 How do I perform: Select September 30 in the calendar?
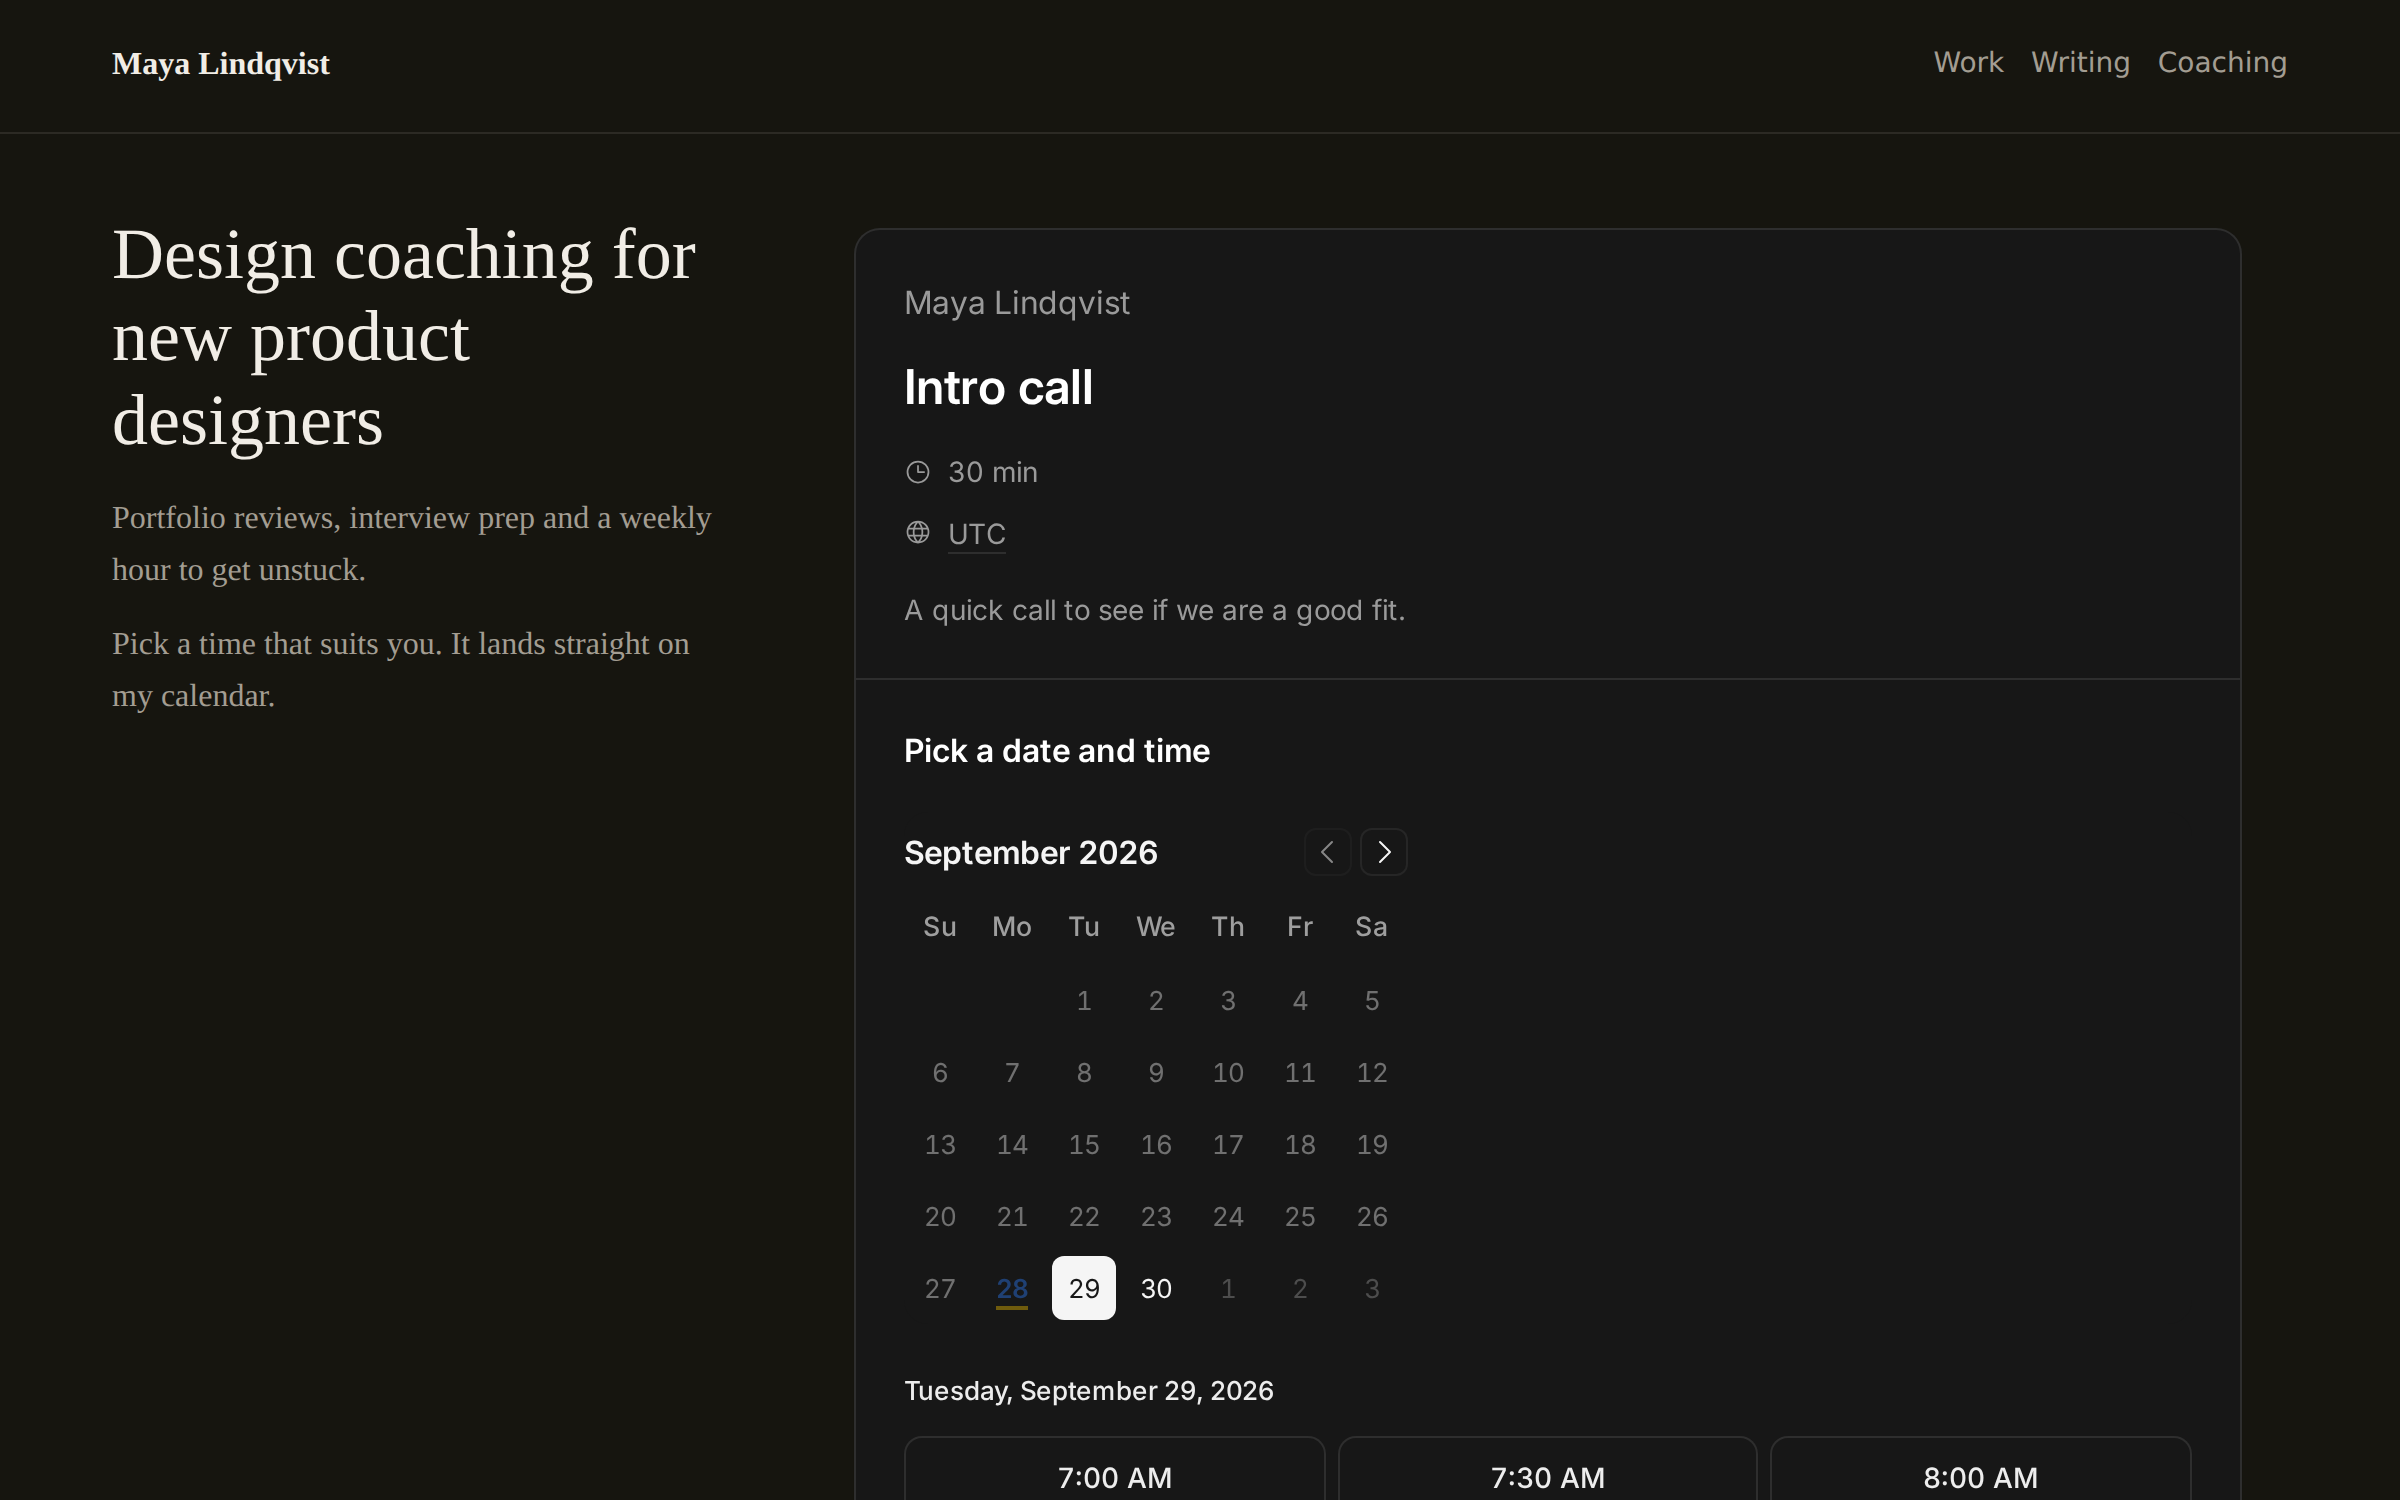[1156, 1288]
